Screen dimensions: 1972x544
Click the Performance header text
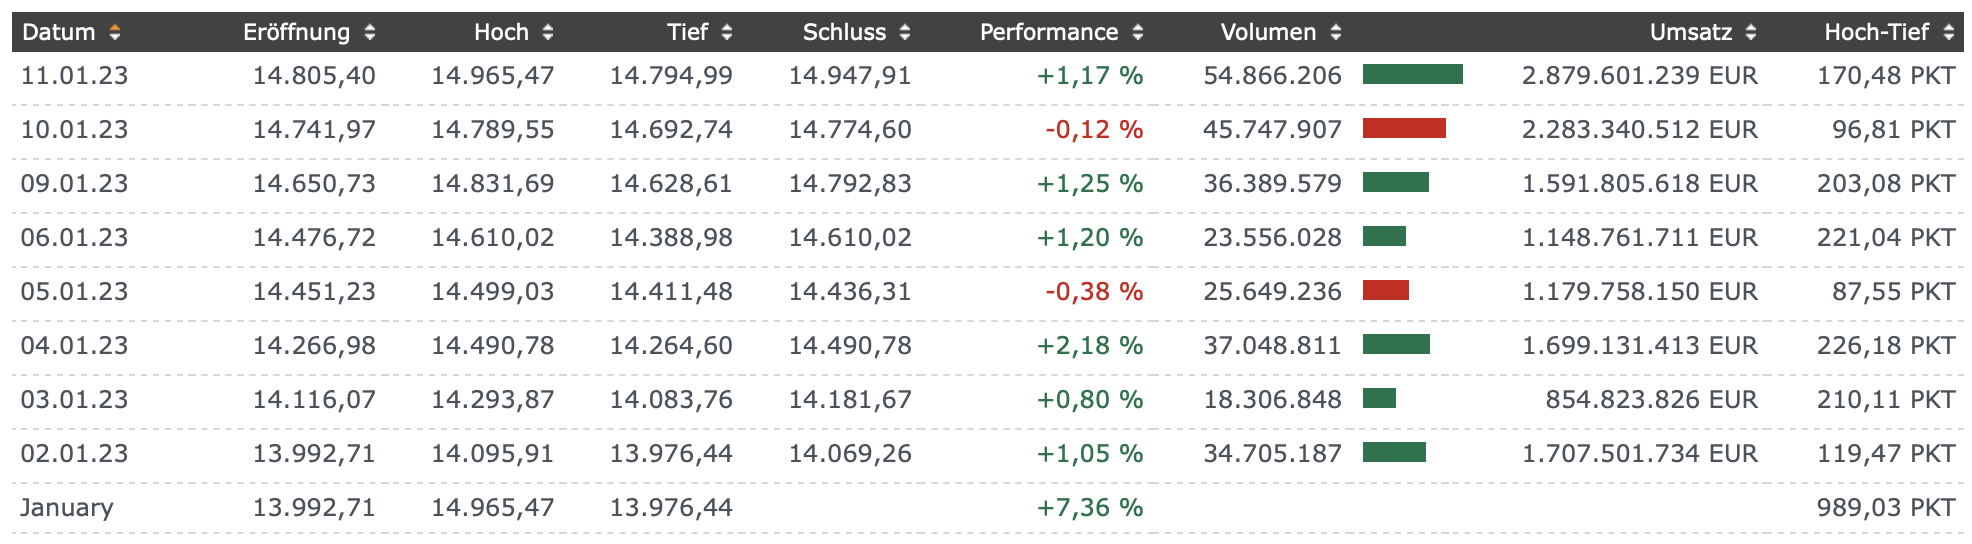point(1048,33)
